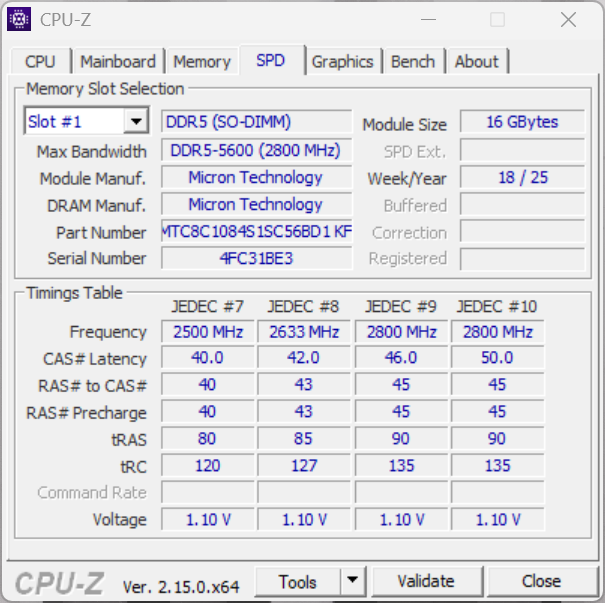Image resolution: width=605 pixels, height=603 pixels.
Task: Open the Bench tab
Action: [413, 62]
